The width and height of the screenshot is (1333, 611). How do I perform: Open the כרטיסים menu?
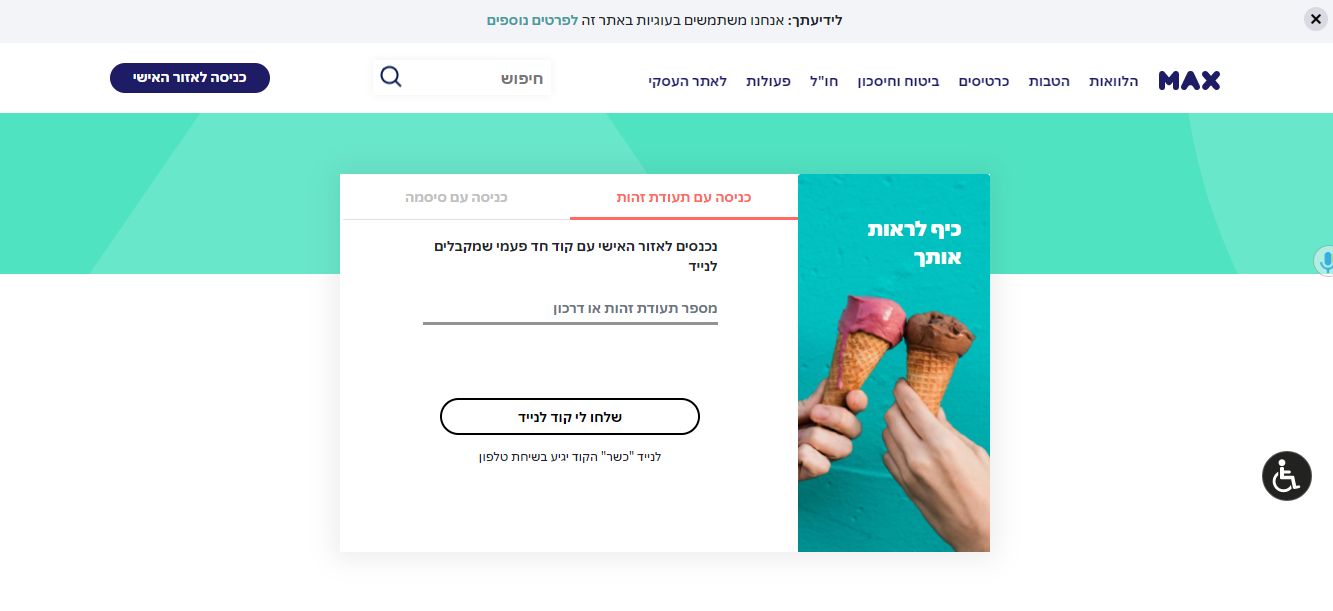point(984,81)
